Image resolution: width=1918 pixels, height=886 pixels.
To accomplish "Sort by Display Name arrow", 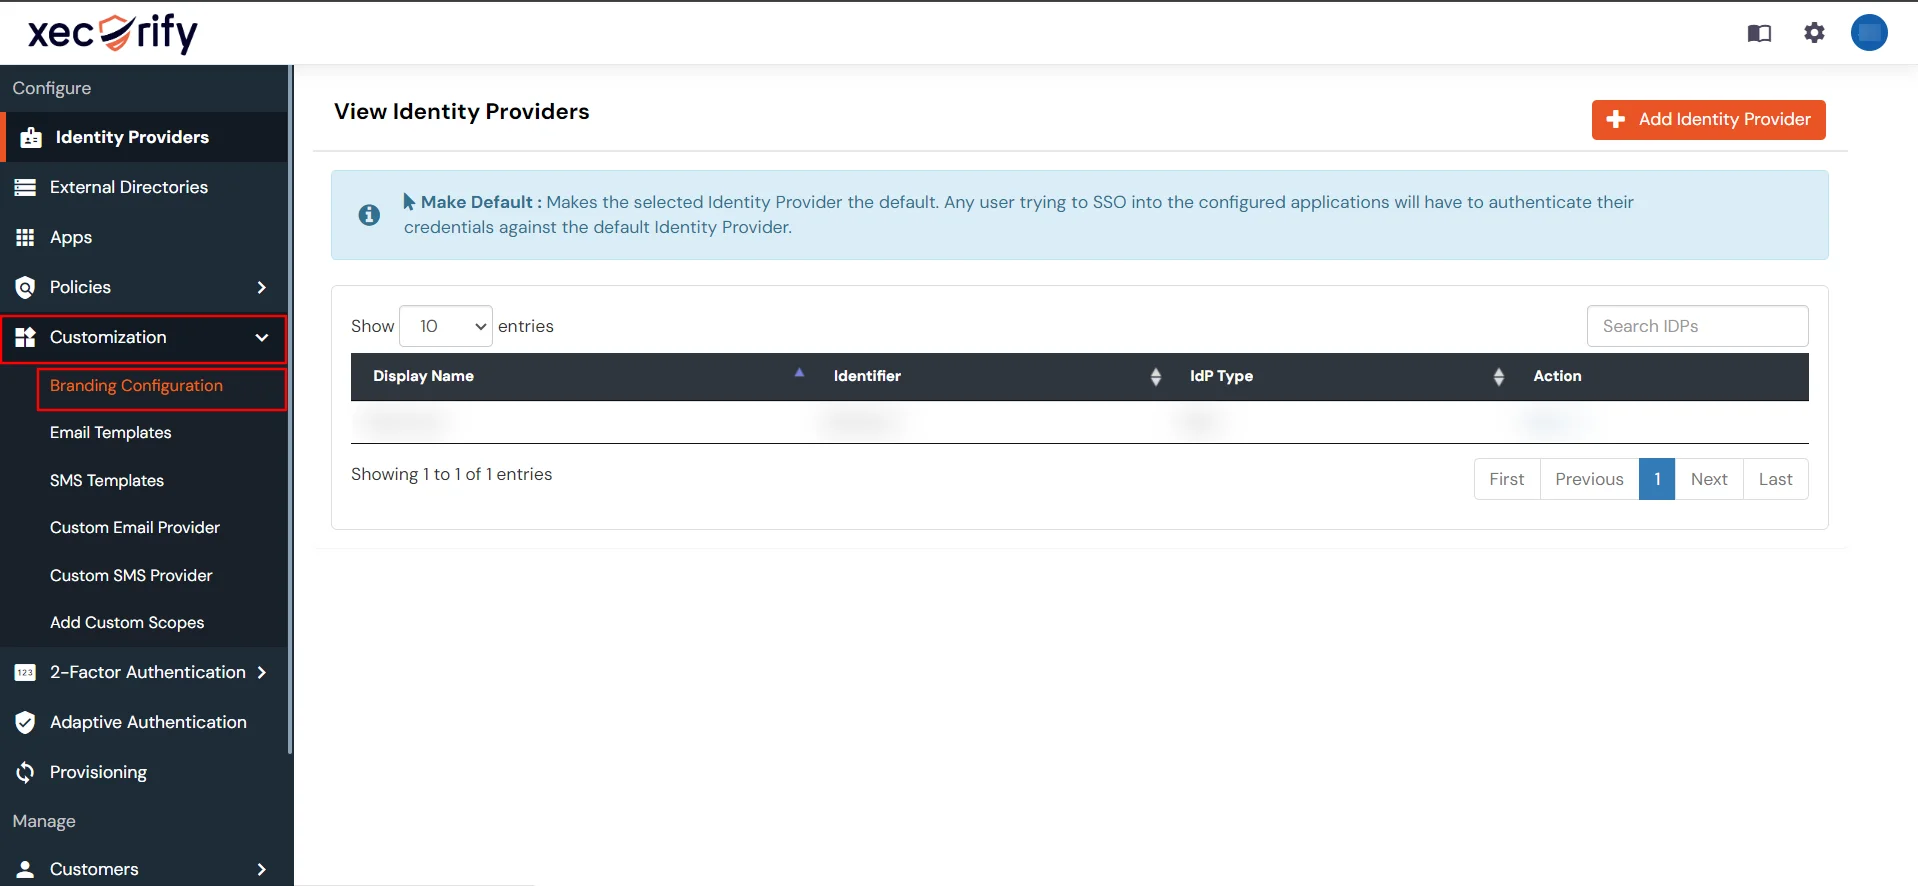I will (799, 373).
